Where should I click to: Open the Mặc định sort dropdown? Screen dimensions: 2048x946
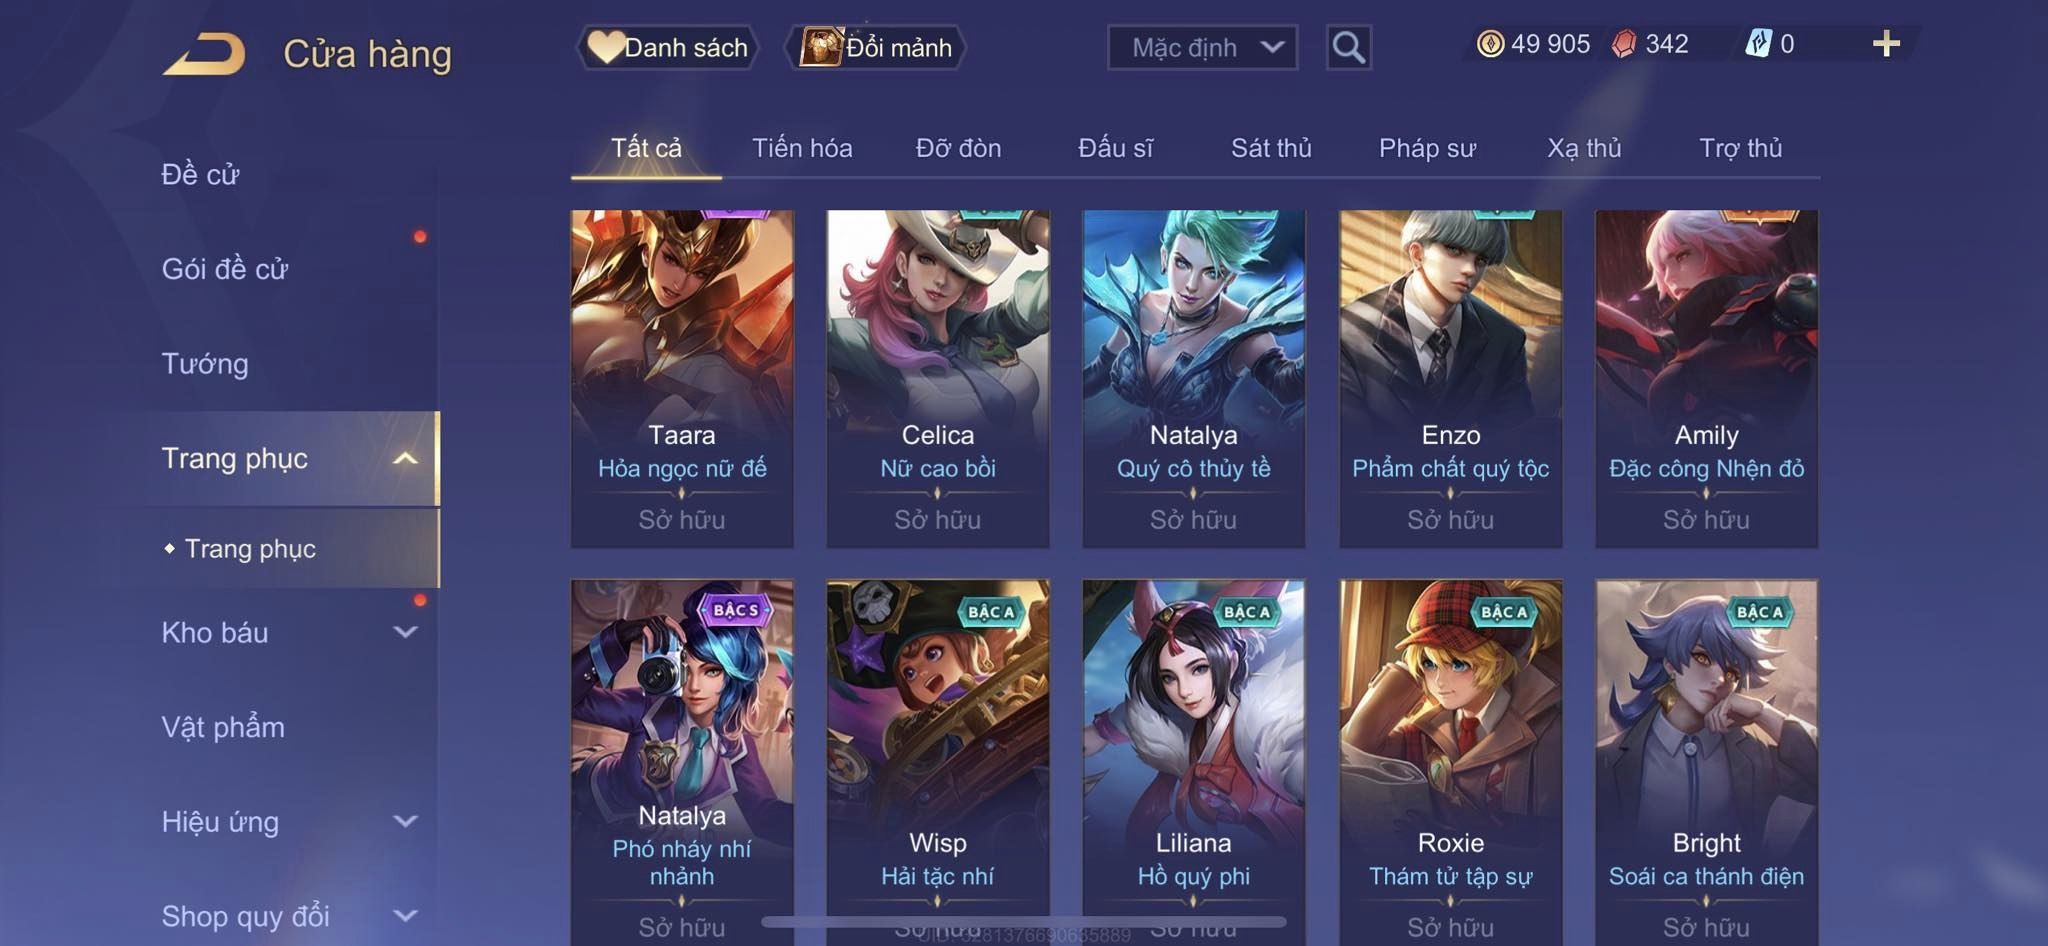[1202, 47]
